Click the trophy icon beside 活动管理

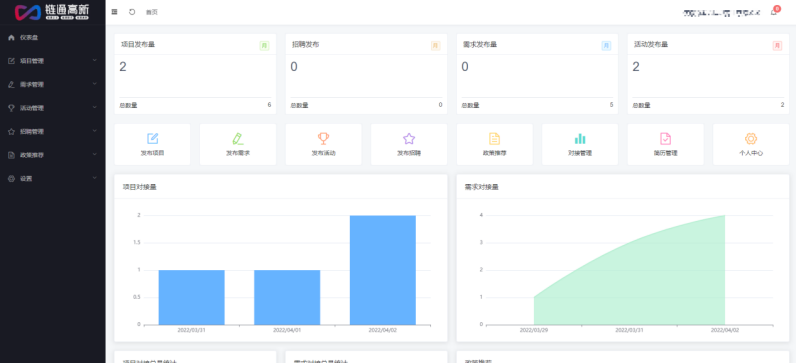point(11,108)
